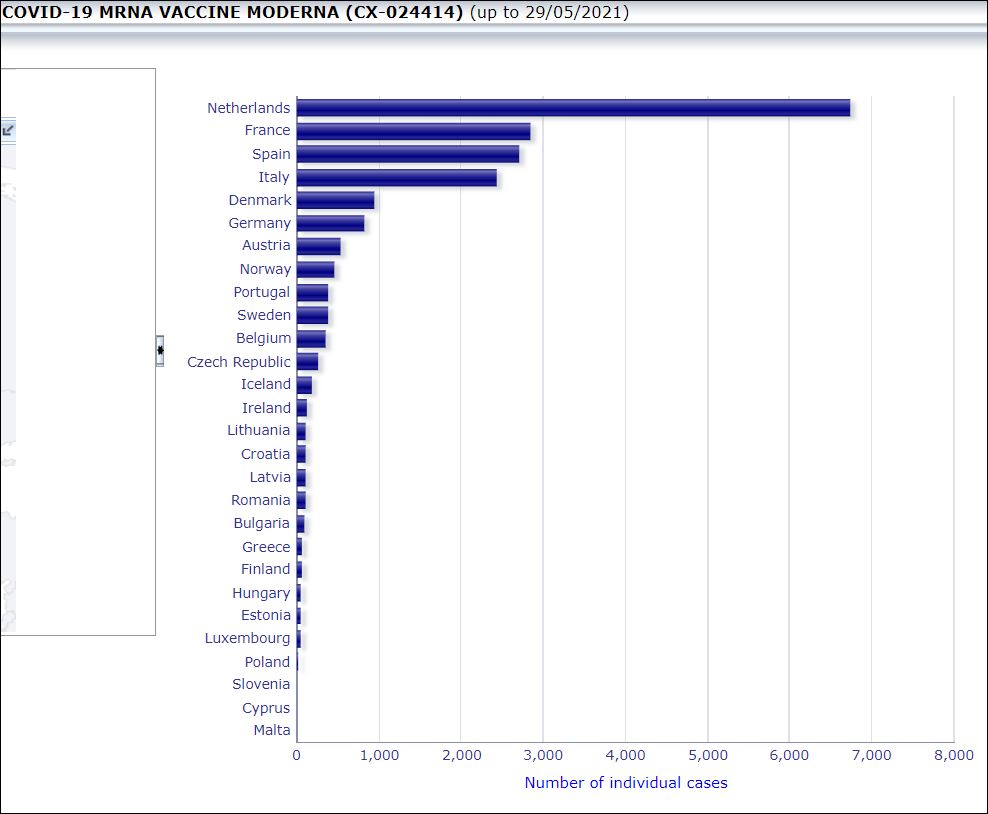
Task: Click the Austria bar
Action: click(x=319, y=246)
